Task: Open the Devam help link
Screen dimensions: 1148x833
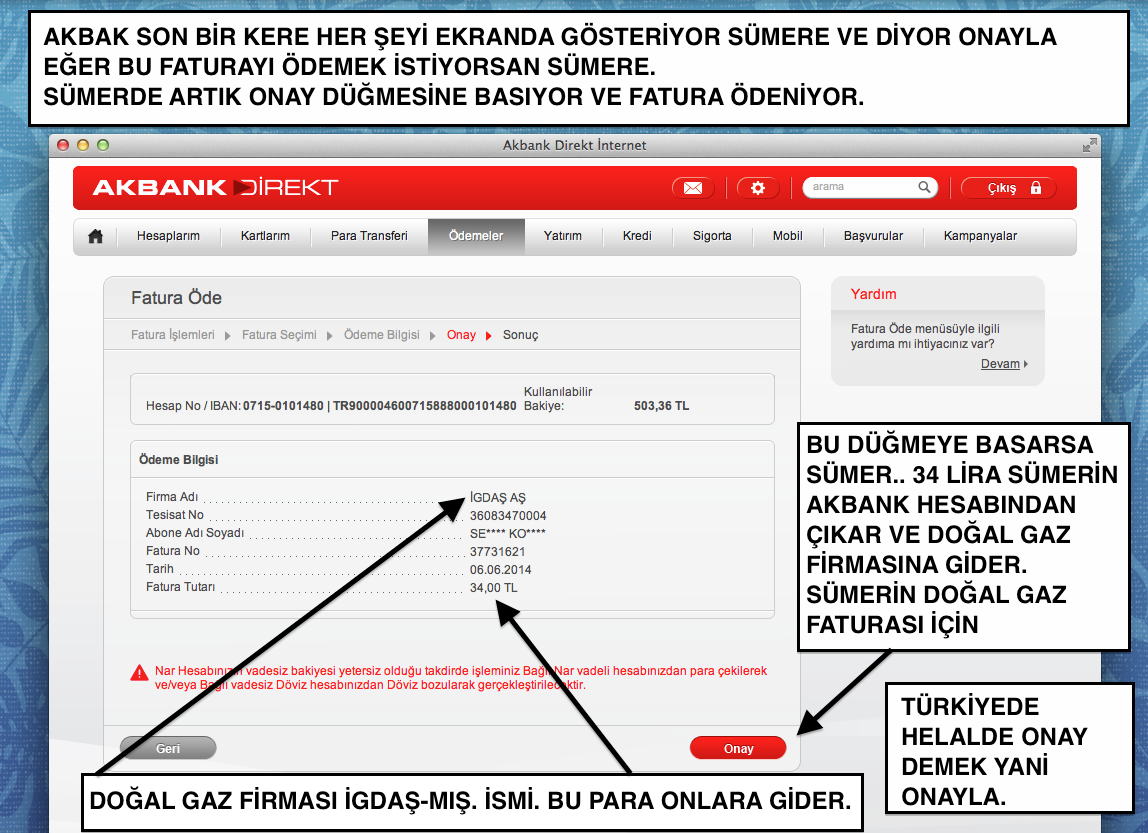Action: pos(1000,364)
